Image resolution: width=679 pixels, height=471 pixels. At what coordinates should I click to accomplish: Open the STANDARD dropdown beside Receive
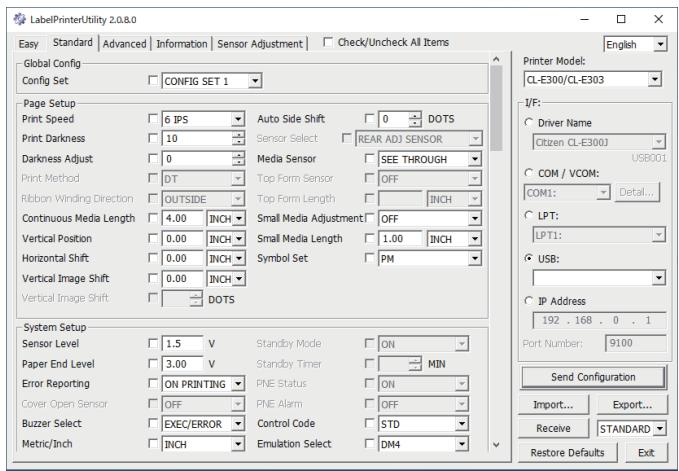click(x=632, y=429)
